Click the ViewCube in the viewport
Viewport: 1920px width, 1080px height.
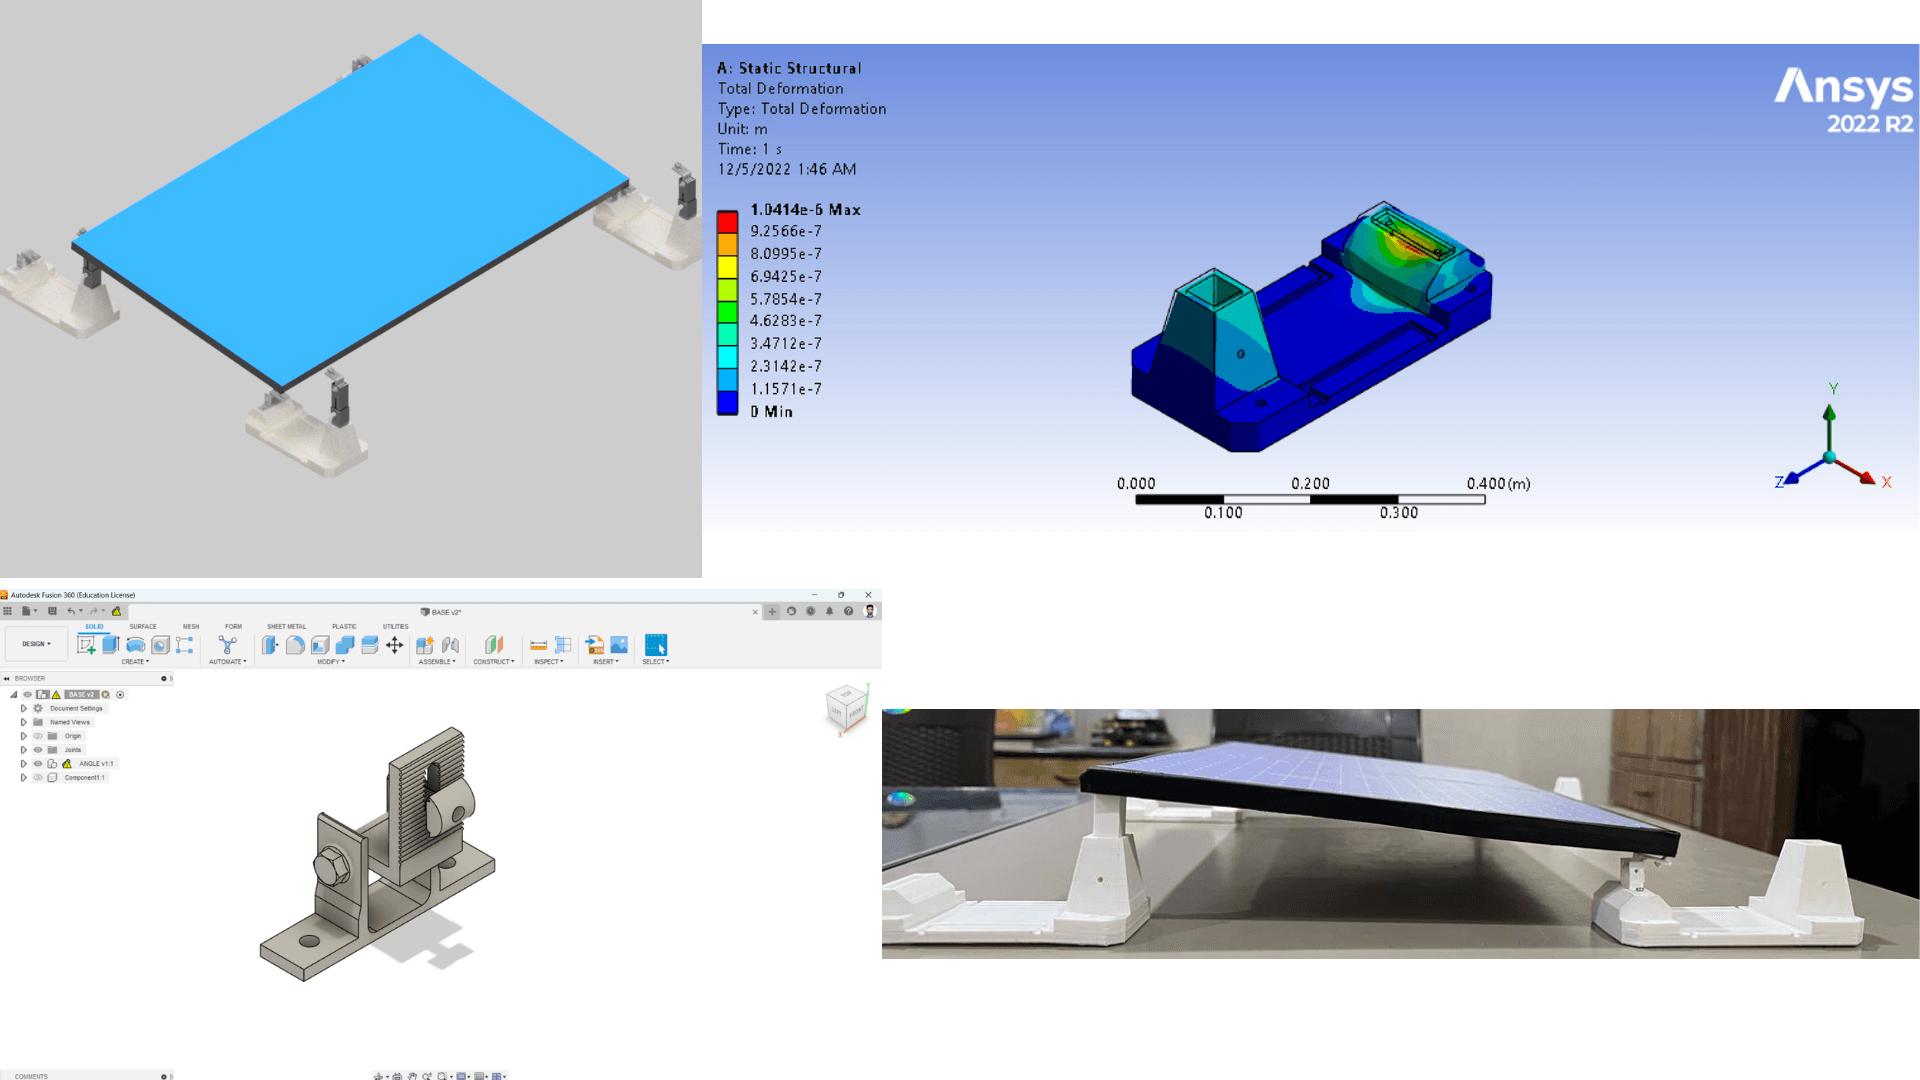coord(846,708)
